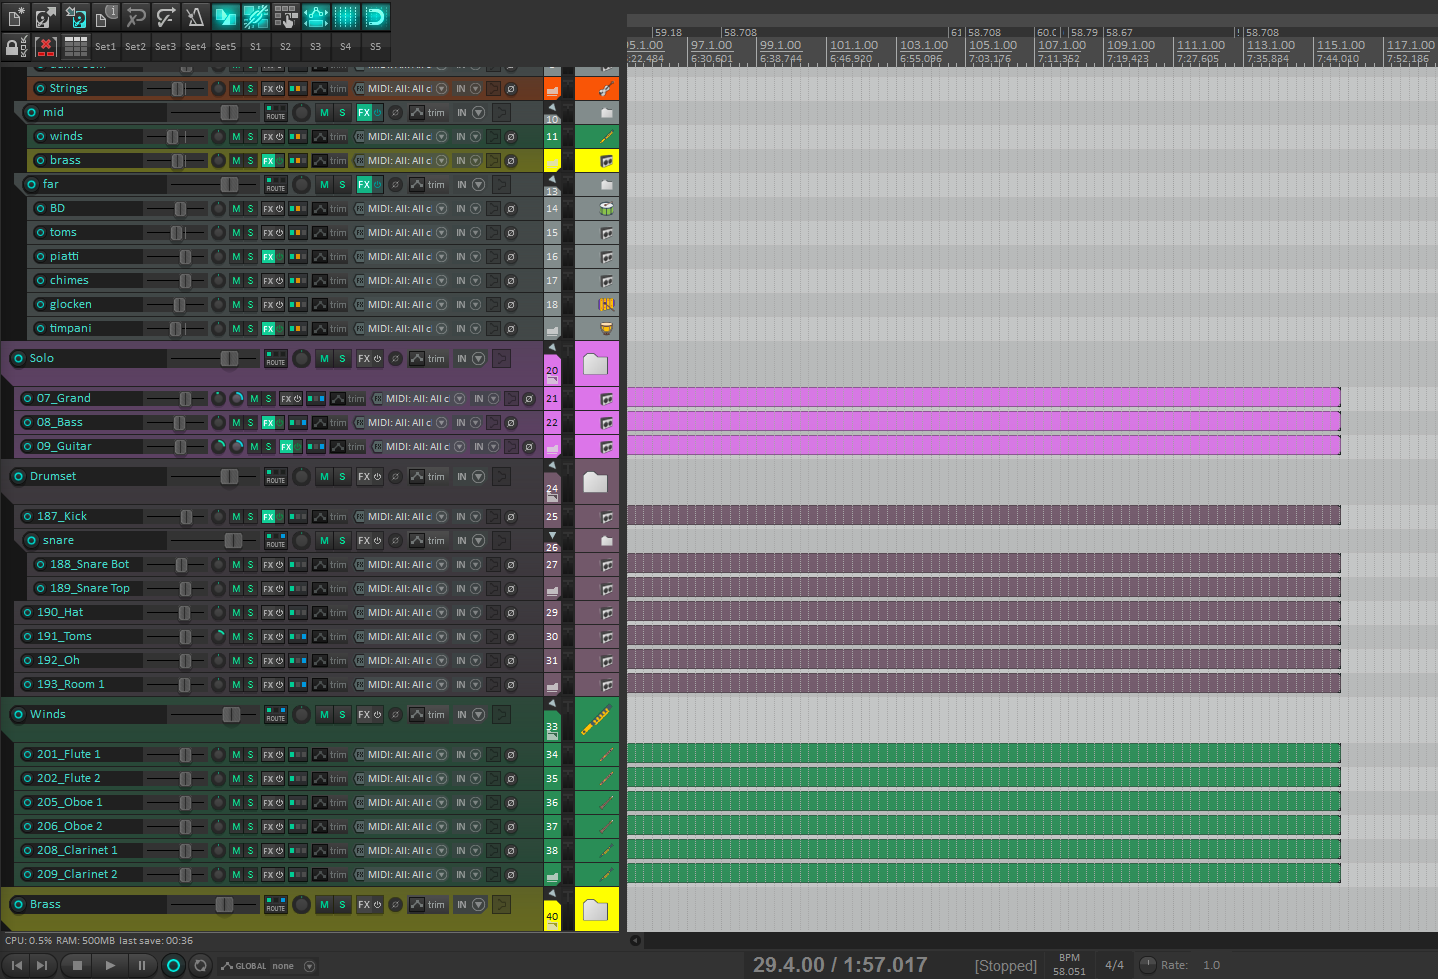Screen dimensions: 1438x979
Task: Select the Set1 toolbar tab
Action: pyautogui.click(x=105, y=46)
